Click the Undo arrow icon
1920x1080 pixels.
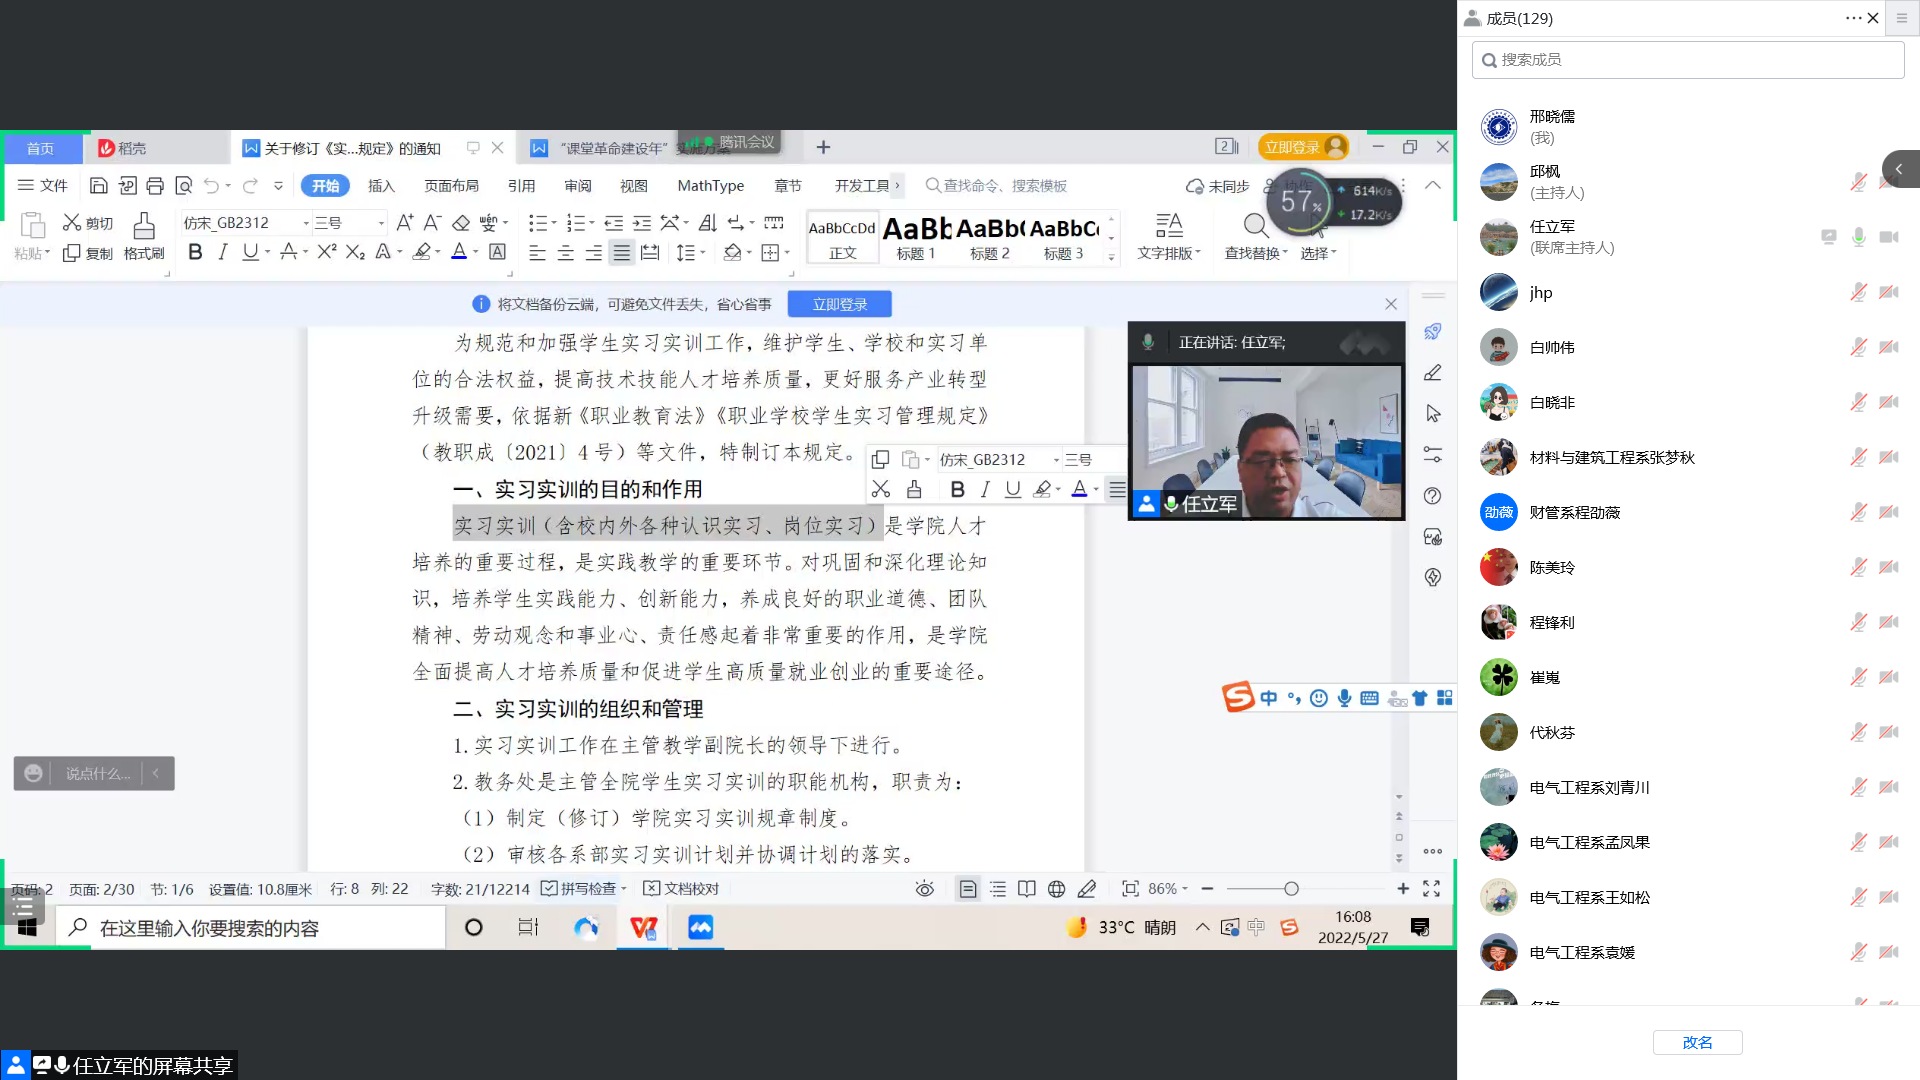coord(211,186)
